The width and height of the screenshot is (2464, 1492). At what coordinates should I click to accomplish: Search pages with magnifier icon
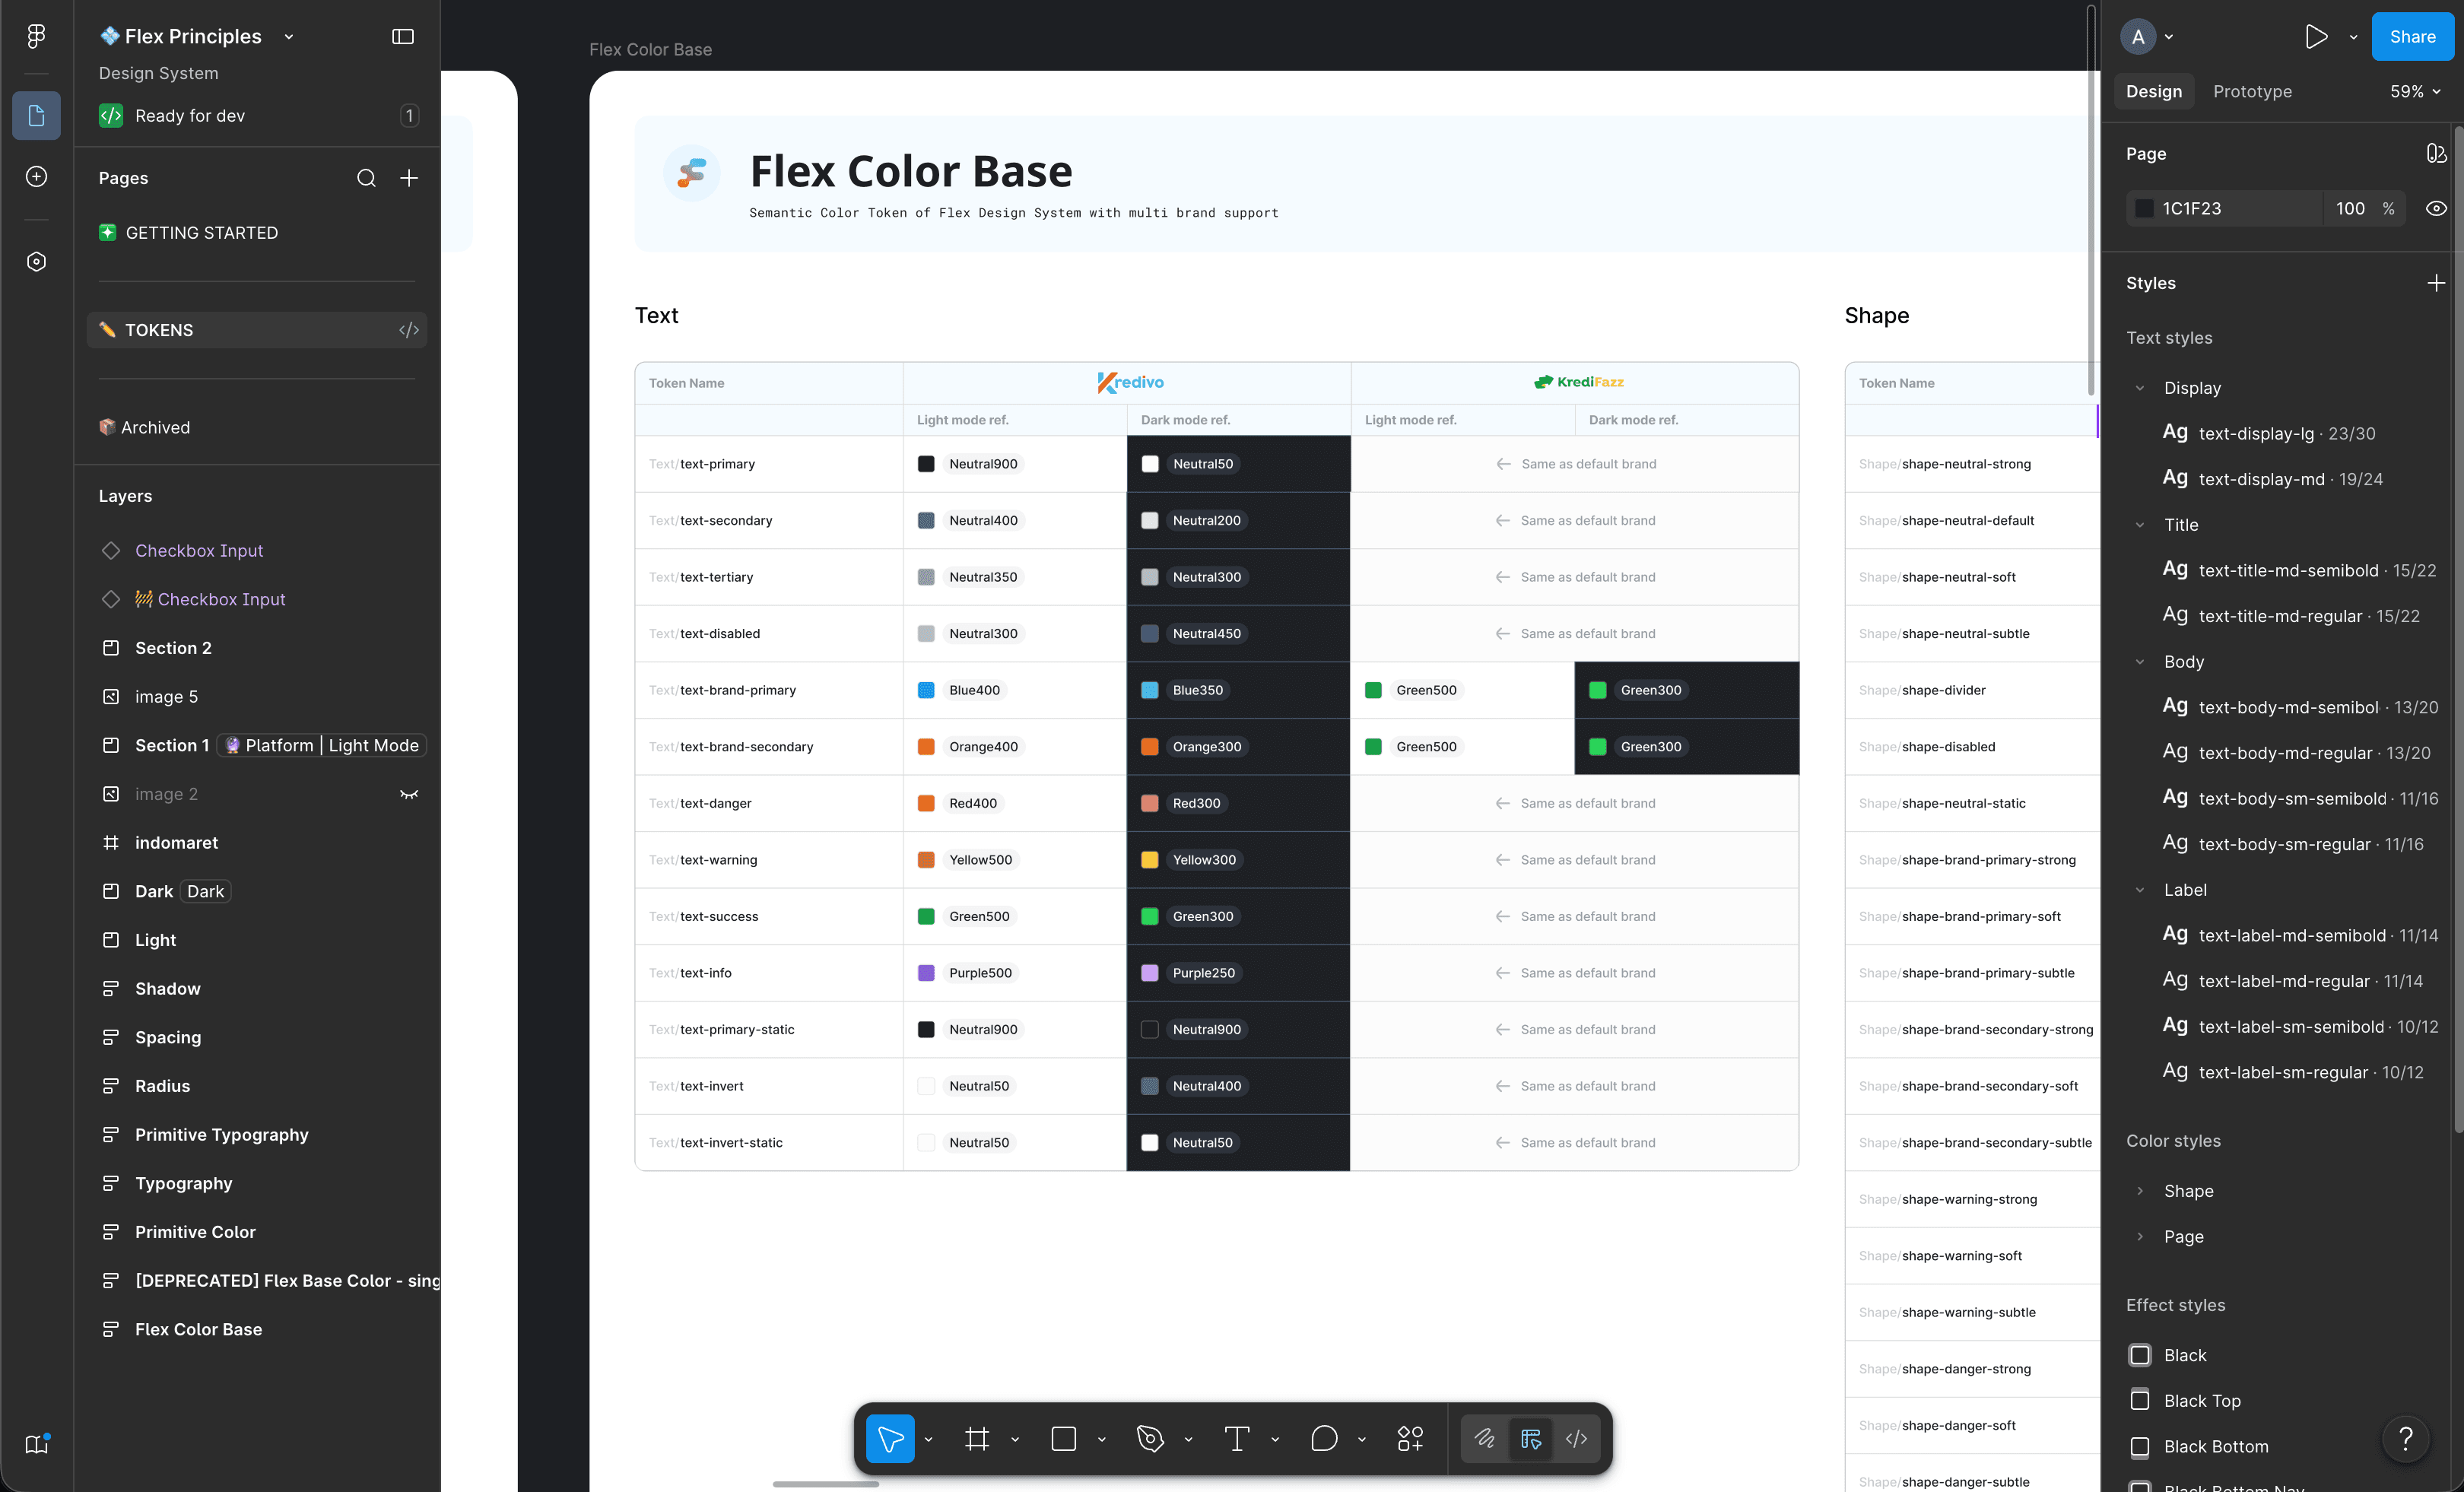(x=367, y=178)
